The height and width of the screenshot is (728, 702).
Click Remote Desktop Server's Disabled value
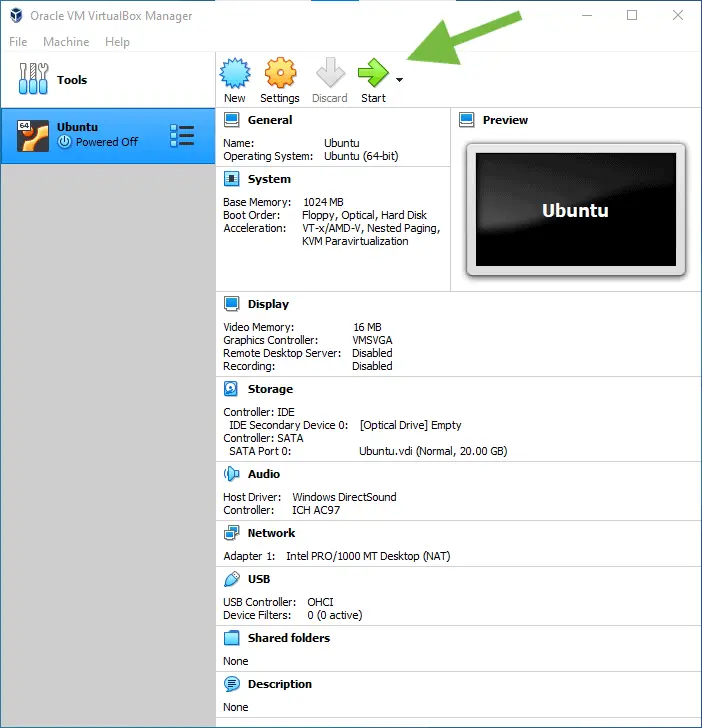372,353
